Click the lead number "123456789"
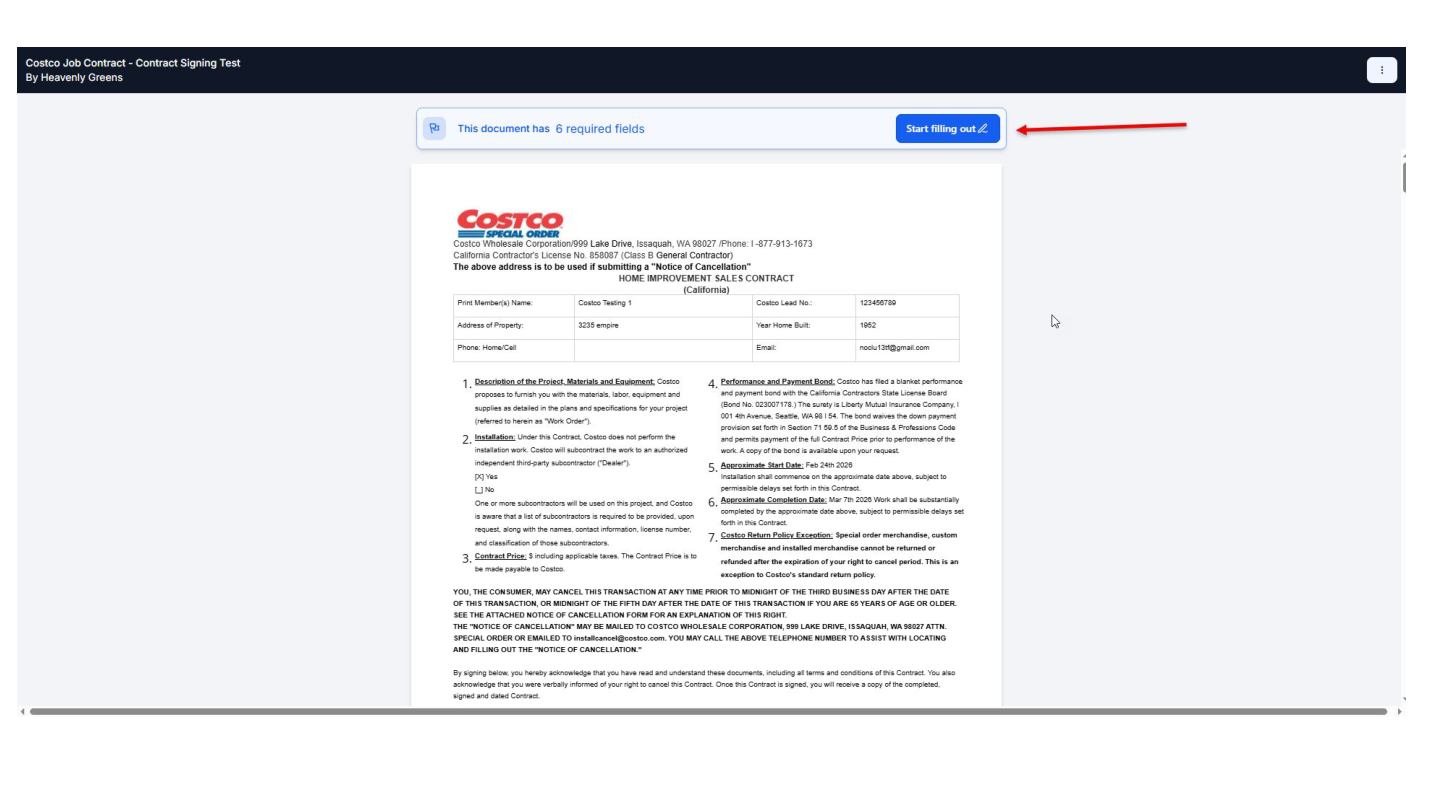The height and width of the screenshot is (810, 1440). click(877, 302)
